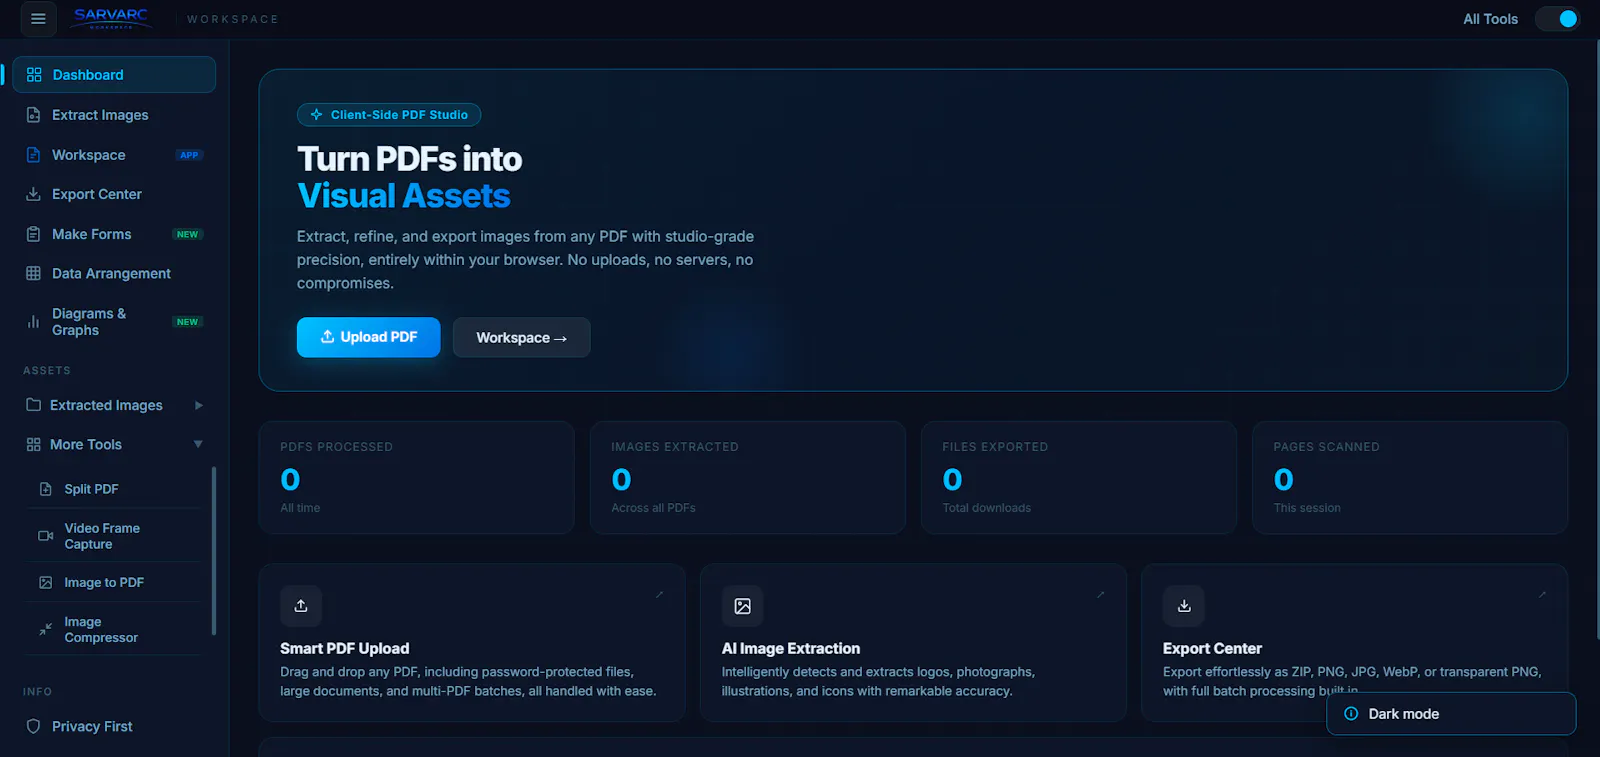Collapse the More Tools arrow
This screenshot has height=757, width=1600.
(x=198, y=444)
